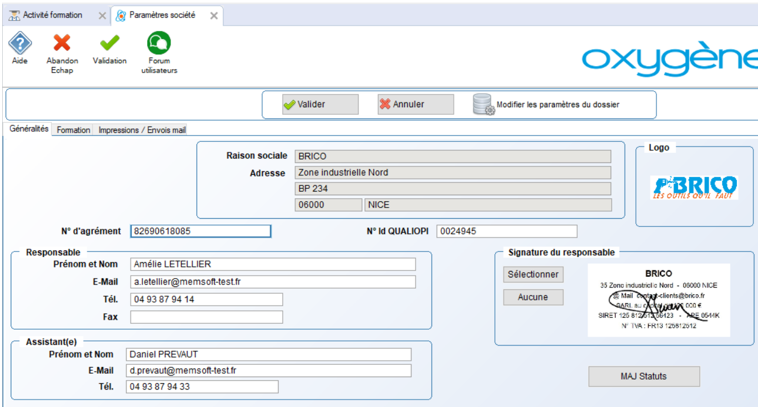770x407 pixels.
Task: Open the Formation tab
Action: tap(73, 130)
